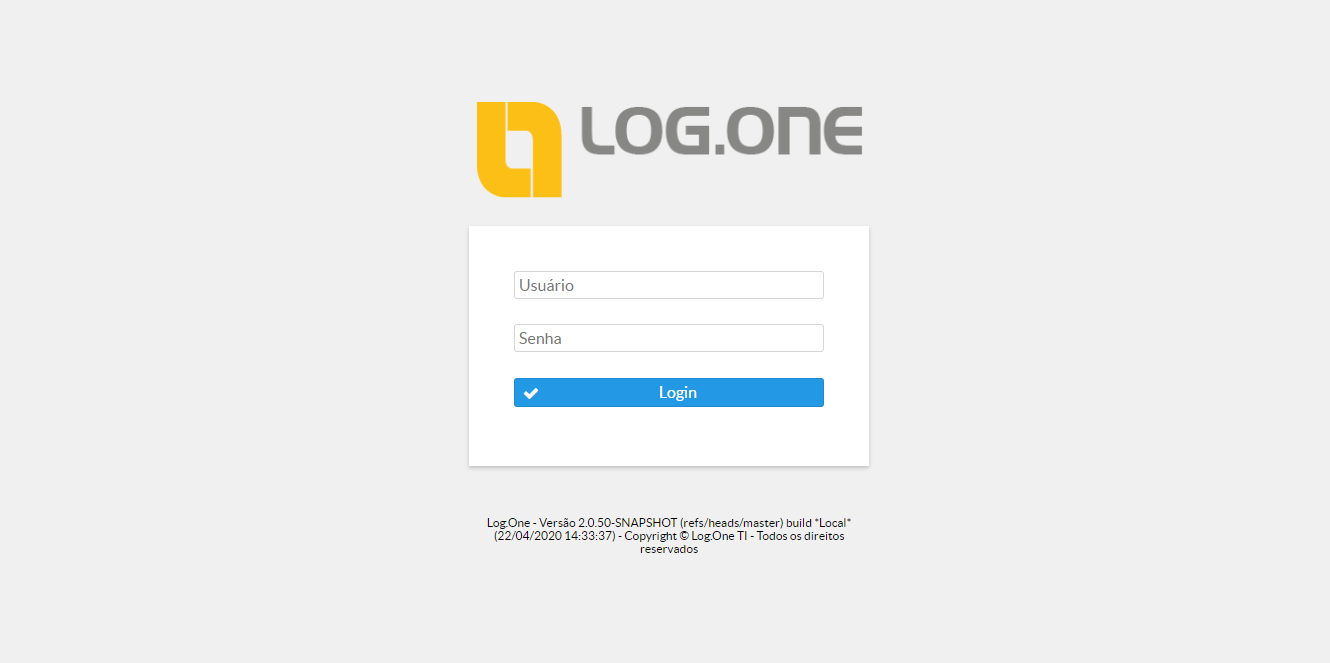Click the copyright © symbol in footer
Viewport: 1330px width, 663px height.
coord(684,536)
